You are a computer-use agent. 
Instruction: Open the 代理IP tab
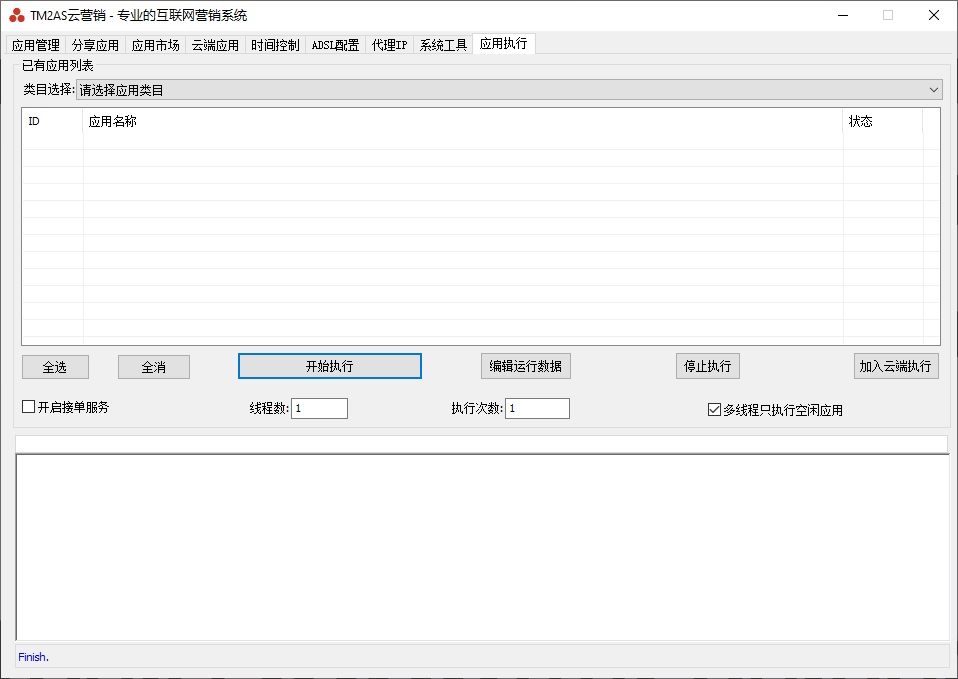[x=389, y=45]
